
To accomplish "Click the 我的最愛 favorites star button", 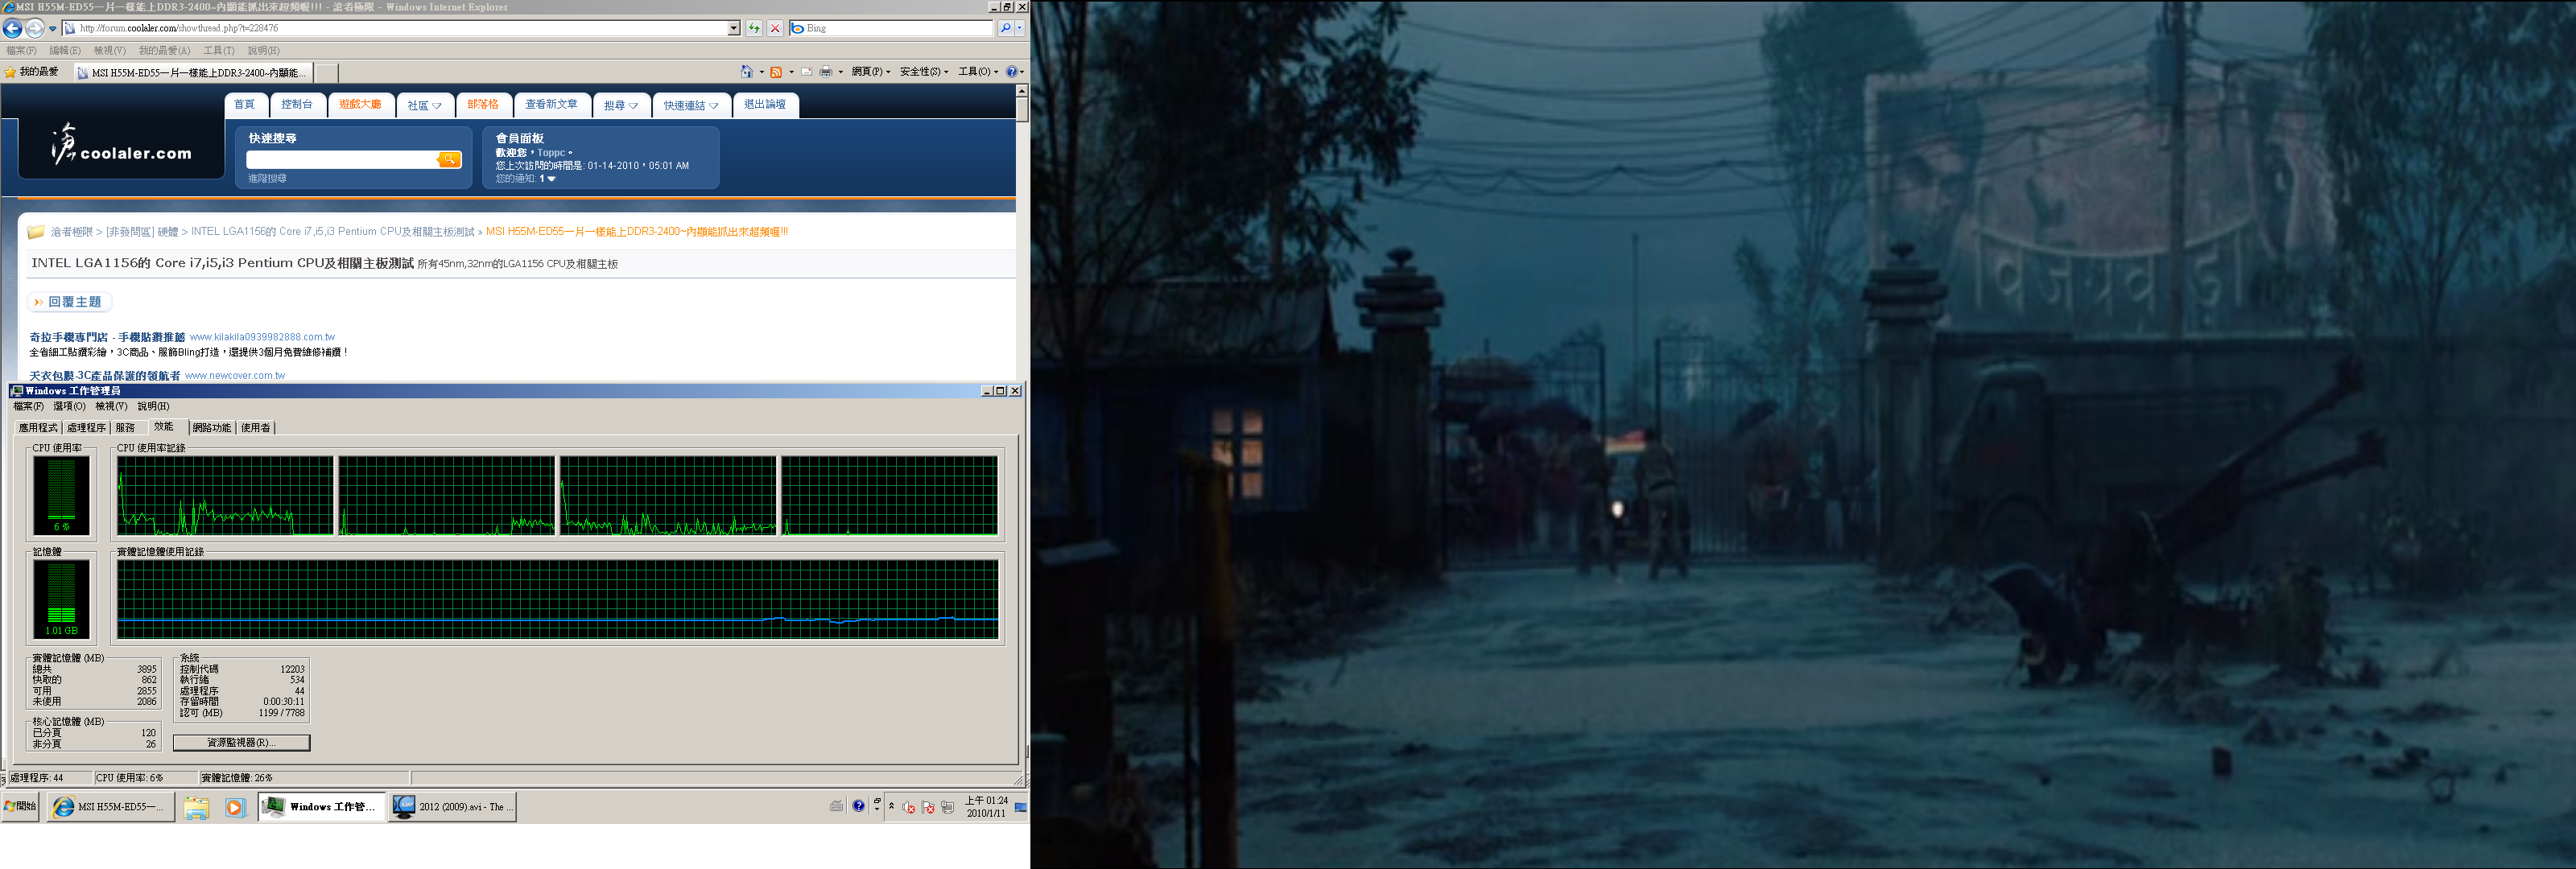I will (x=32, y=72).
